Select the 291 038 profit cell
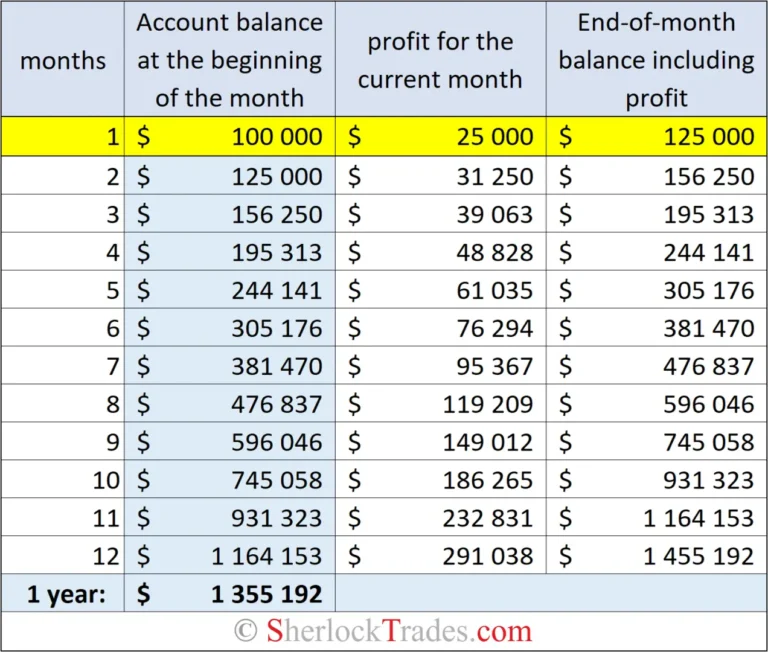The image size is (768, 652). [x=488, y=556]
